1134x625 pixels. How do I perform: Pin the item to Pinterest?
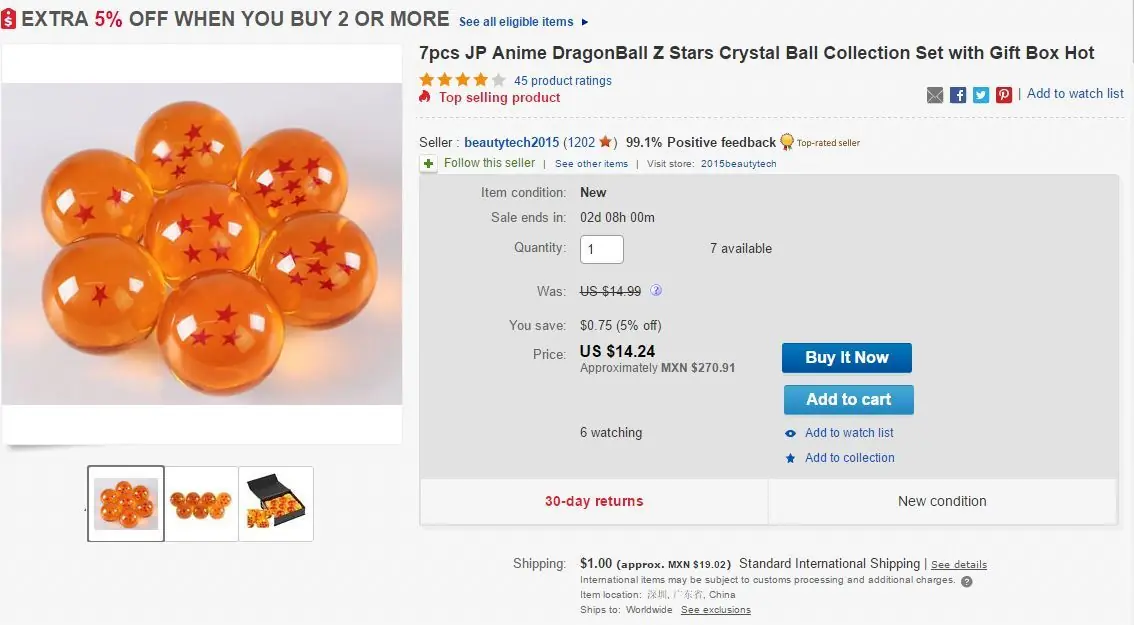click(1004, 94)
